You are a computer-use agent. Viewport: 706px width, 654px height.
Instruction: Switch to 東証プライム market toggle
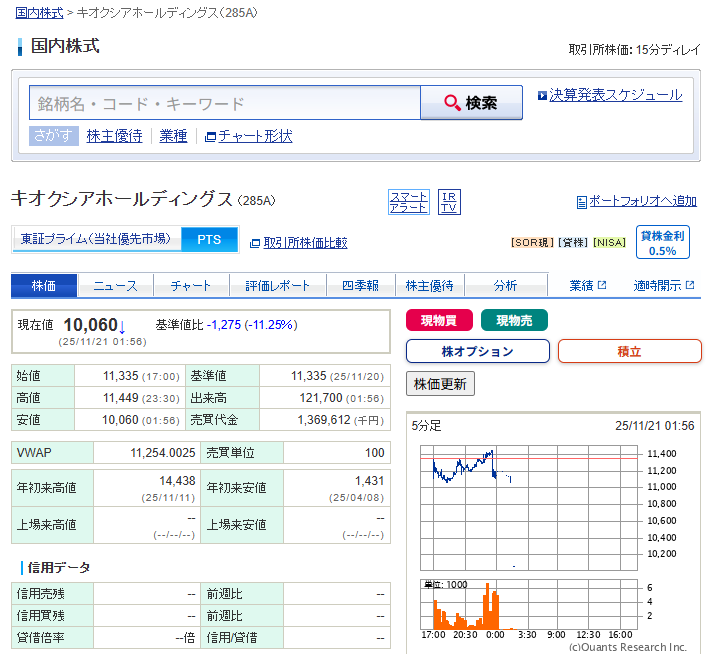coord(96,239)
